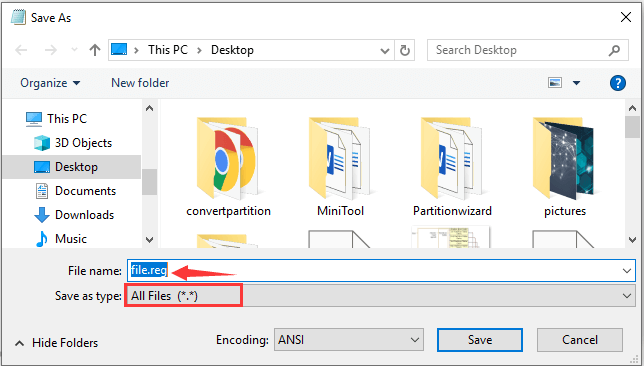Image resolution: width=644 pixels, height=366 pixels.
Task: Refresh the Desktop folder view
Action: [405, 51]
